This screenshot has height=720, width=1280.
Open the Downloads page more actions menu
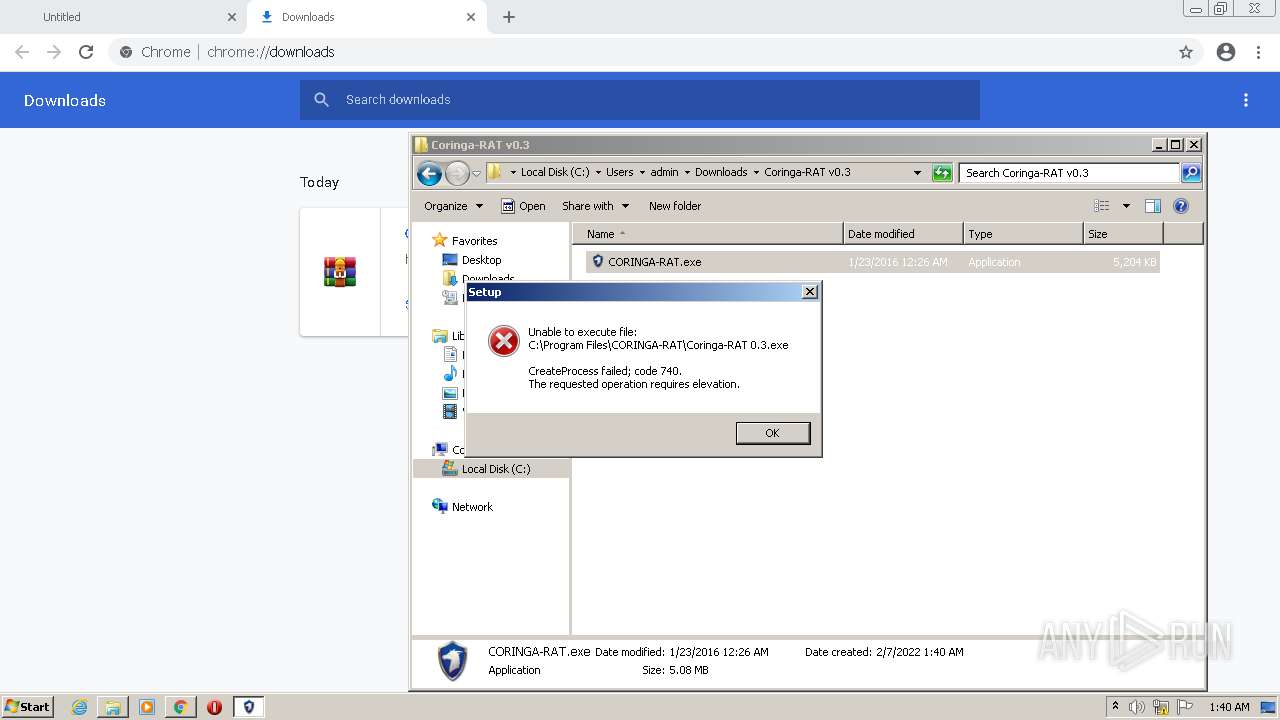[1246, 100]
